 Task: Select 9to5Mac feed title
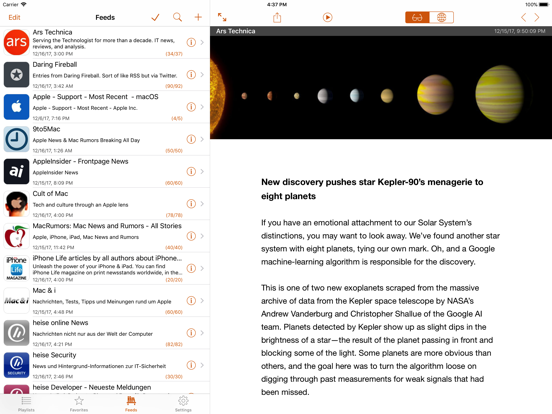pos(46,129)
